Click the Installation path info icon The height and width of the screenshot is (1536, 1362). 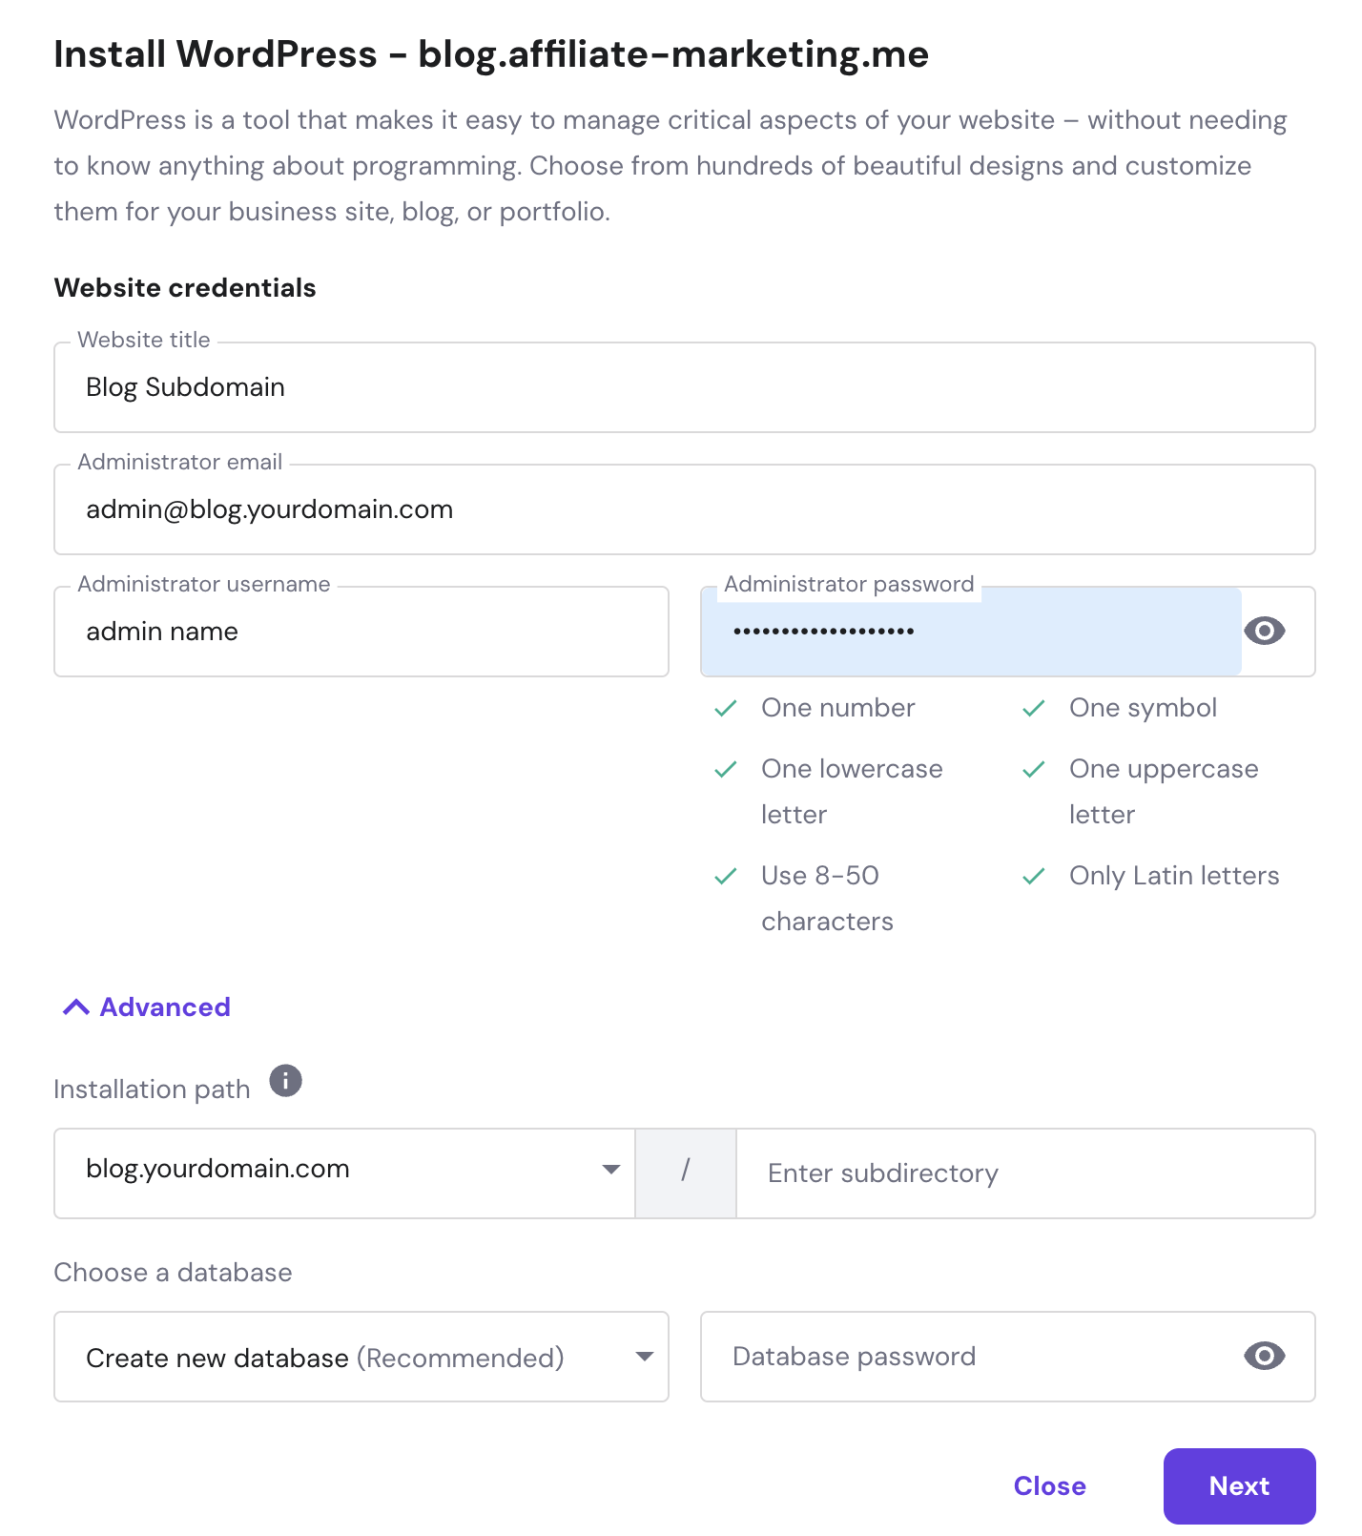pyautogui.click(x=285, y=1081)
